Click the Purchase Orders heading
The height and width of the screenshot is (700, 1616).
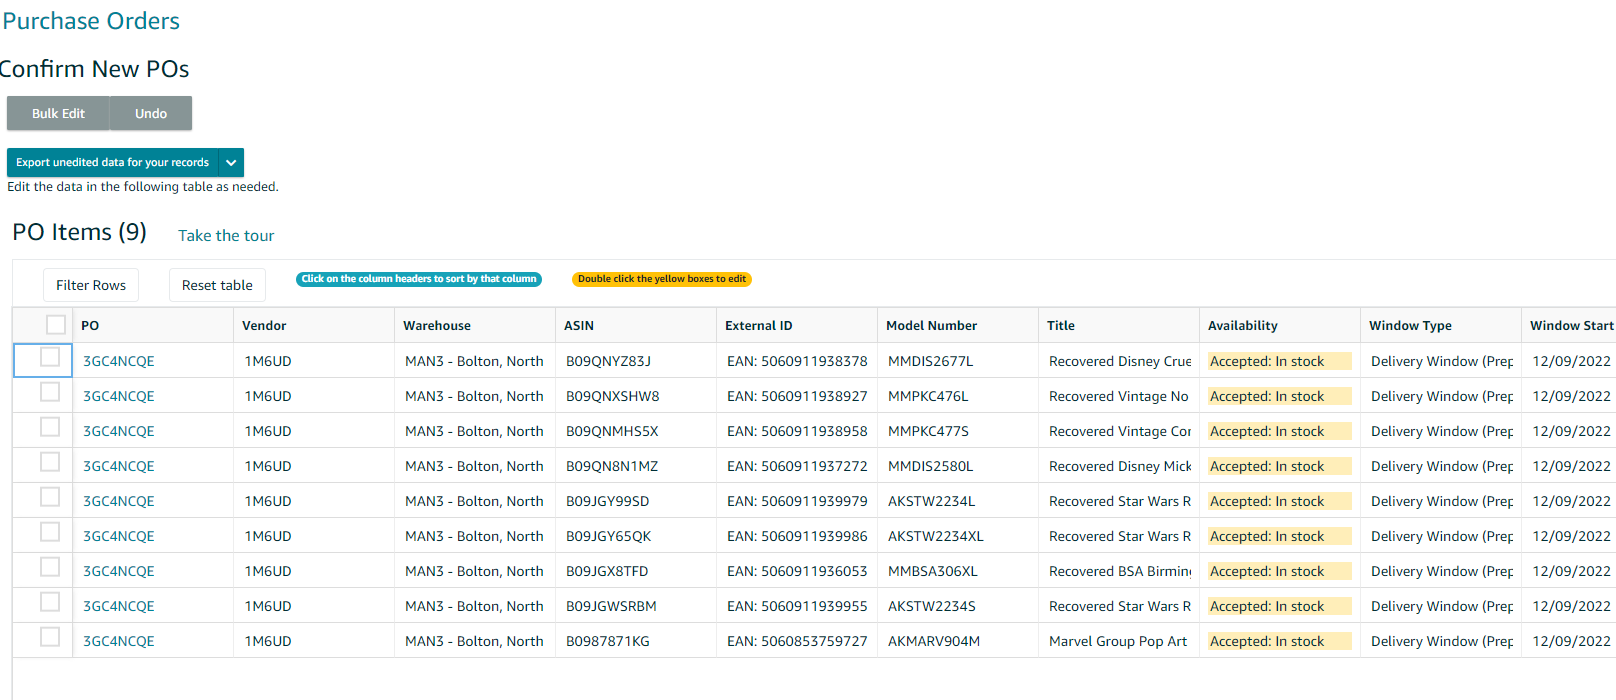point(91,21)
